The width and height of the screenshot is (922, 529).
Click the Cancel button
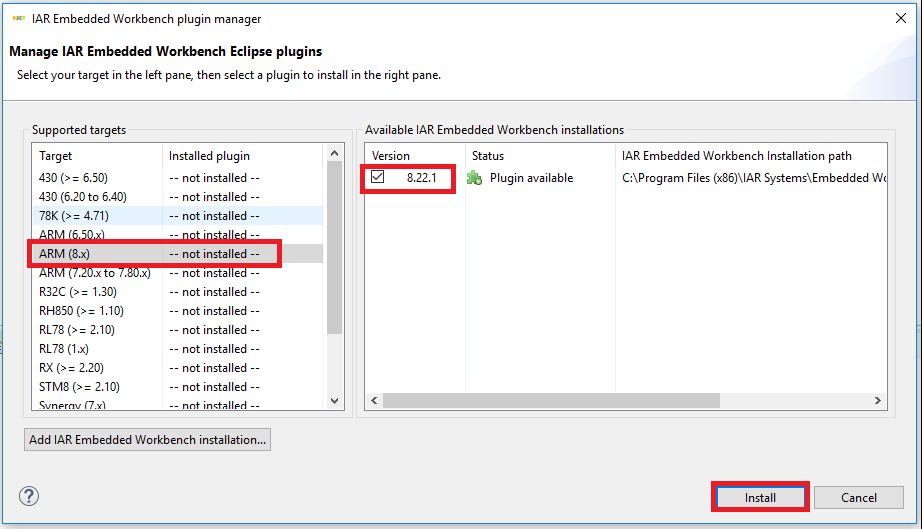click(x=858, y=497)
